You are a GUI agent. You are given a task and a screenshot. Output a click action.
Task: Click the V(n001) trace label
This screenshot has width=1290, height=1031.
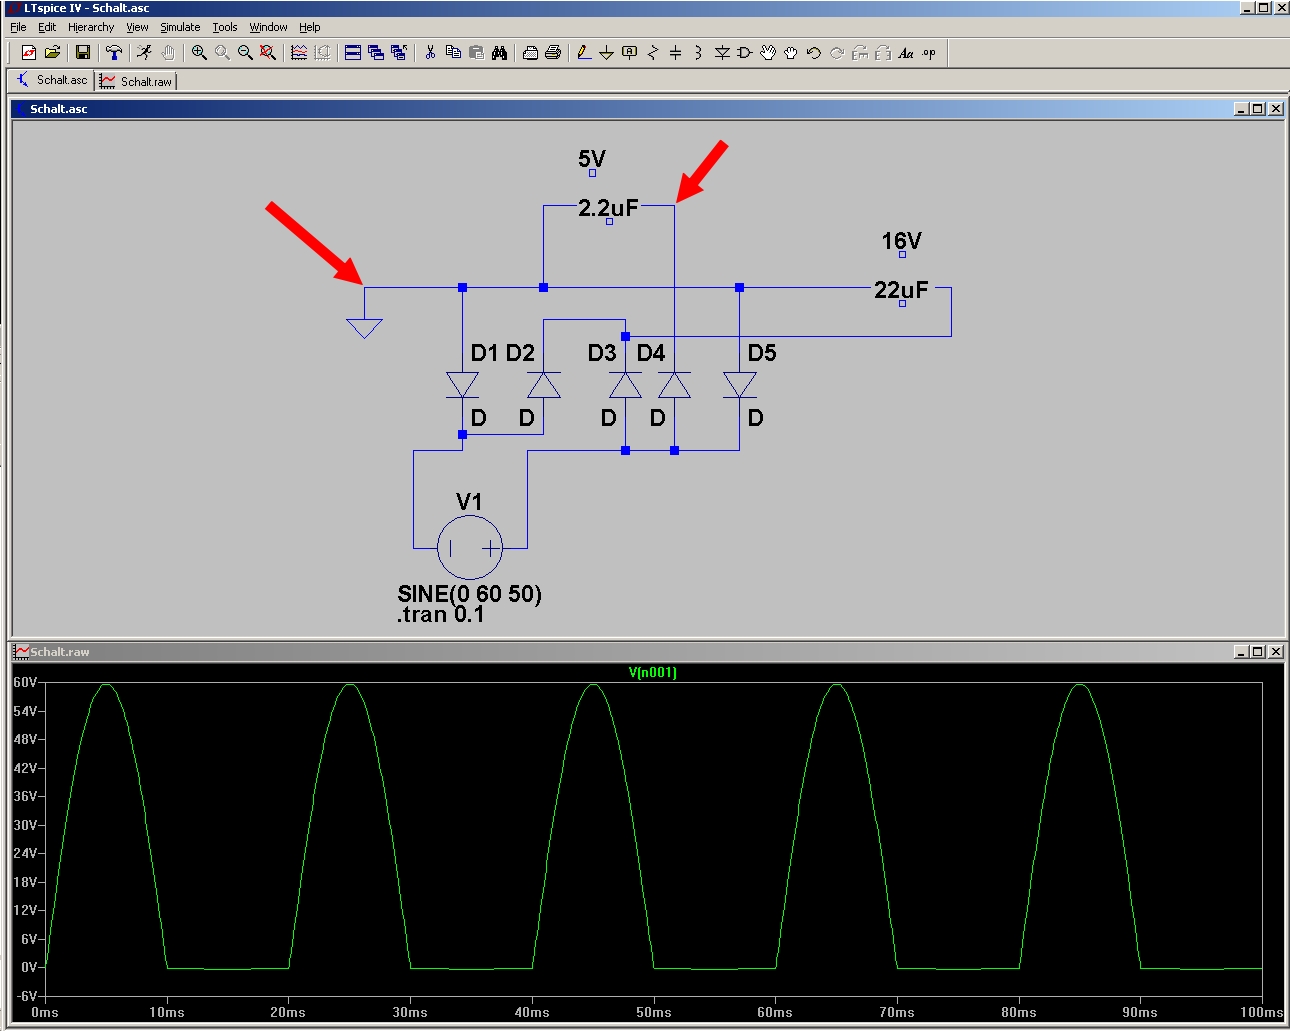point(652,673)
